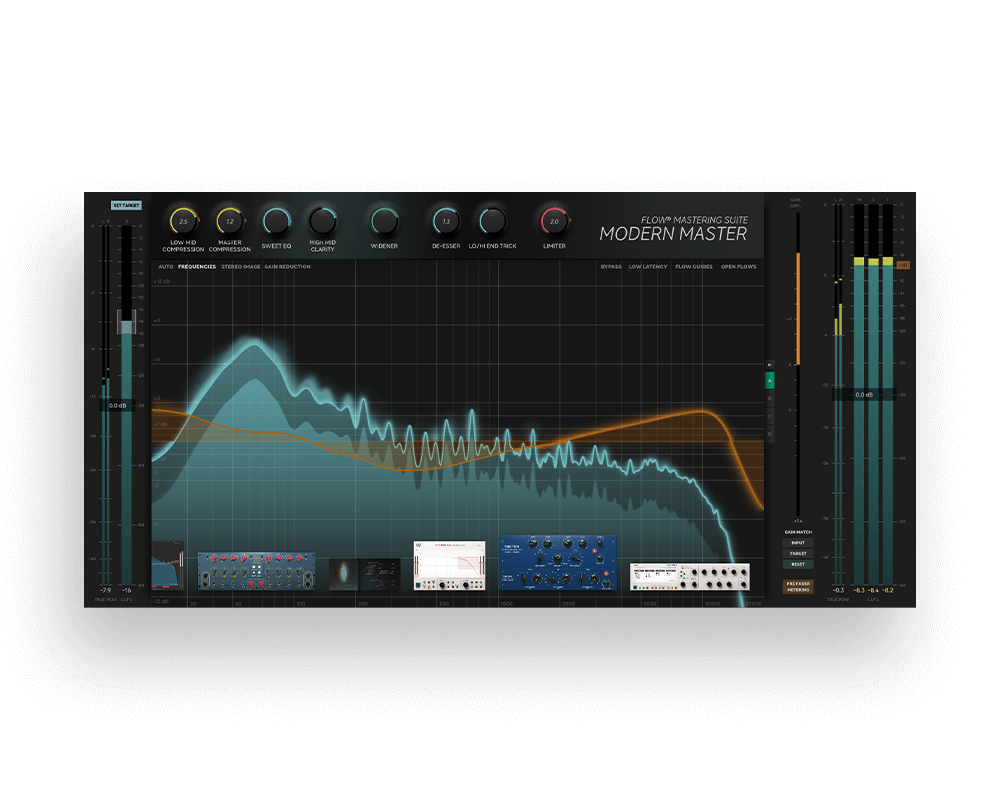Click the -0.3 true peak readout
This screenshot has height=800, width=1000.
[x=838, y=591]
